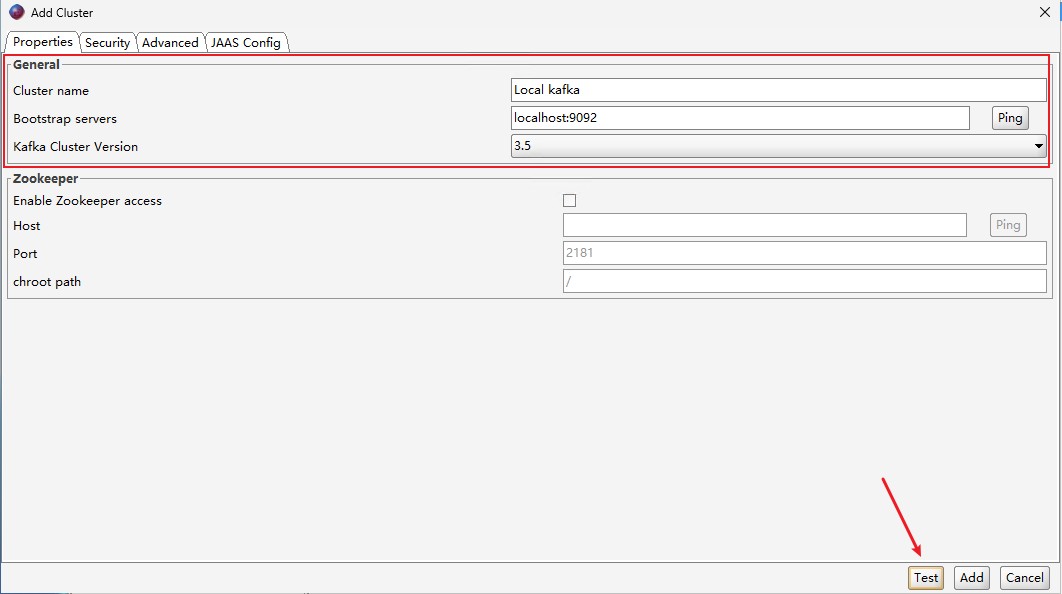This screenshot has width=1062, height=594.
Task: Click the Kafka Cluster Version label
Action: coord(76,146)
